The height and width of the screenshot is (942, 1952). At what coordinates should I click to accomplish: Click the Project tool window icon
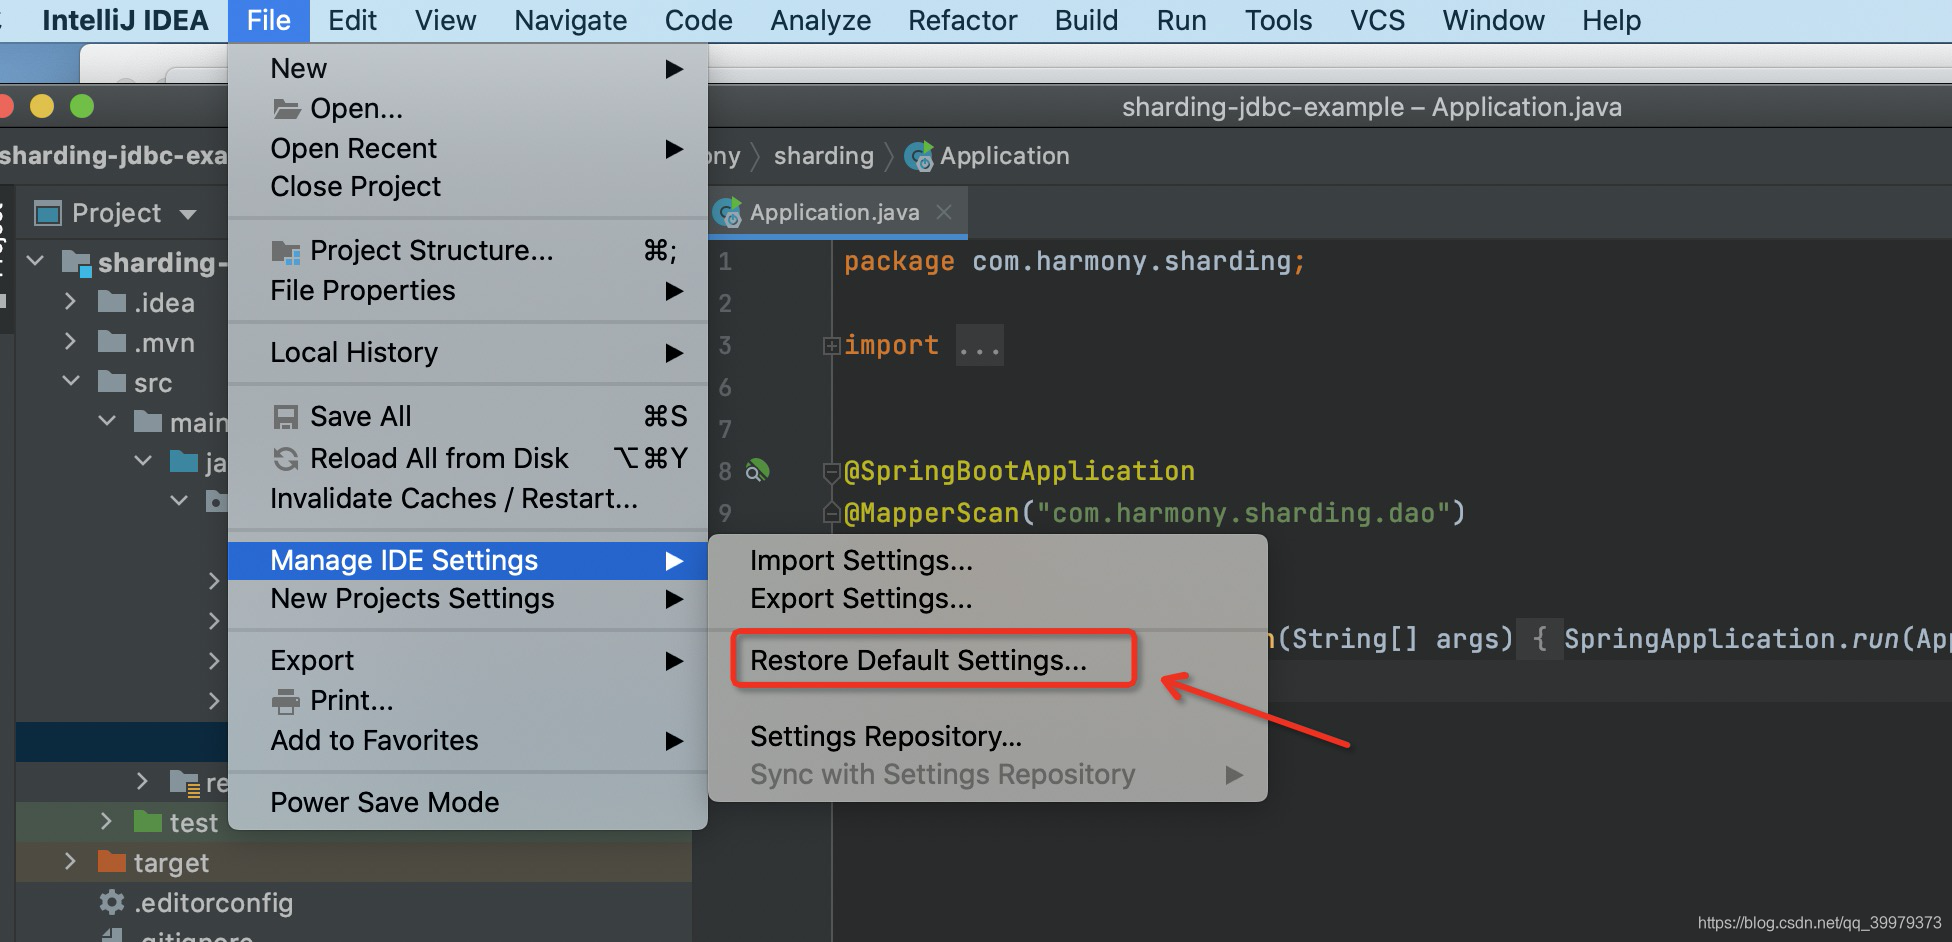pyautogui.click(x=47, y=213)
